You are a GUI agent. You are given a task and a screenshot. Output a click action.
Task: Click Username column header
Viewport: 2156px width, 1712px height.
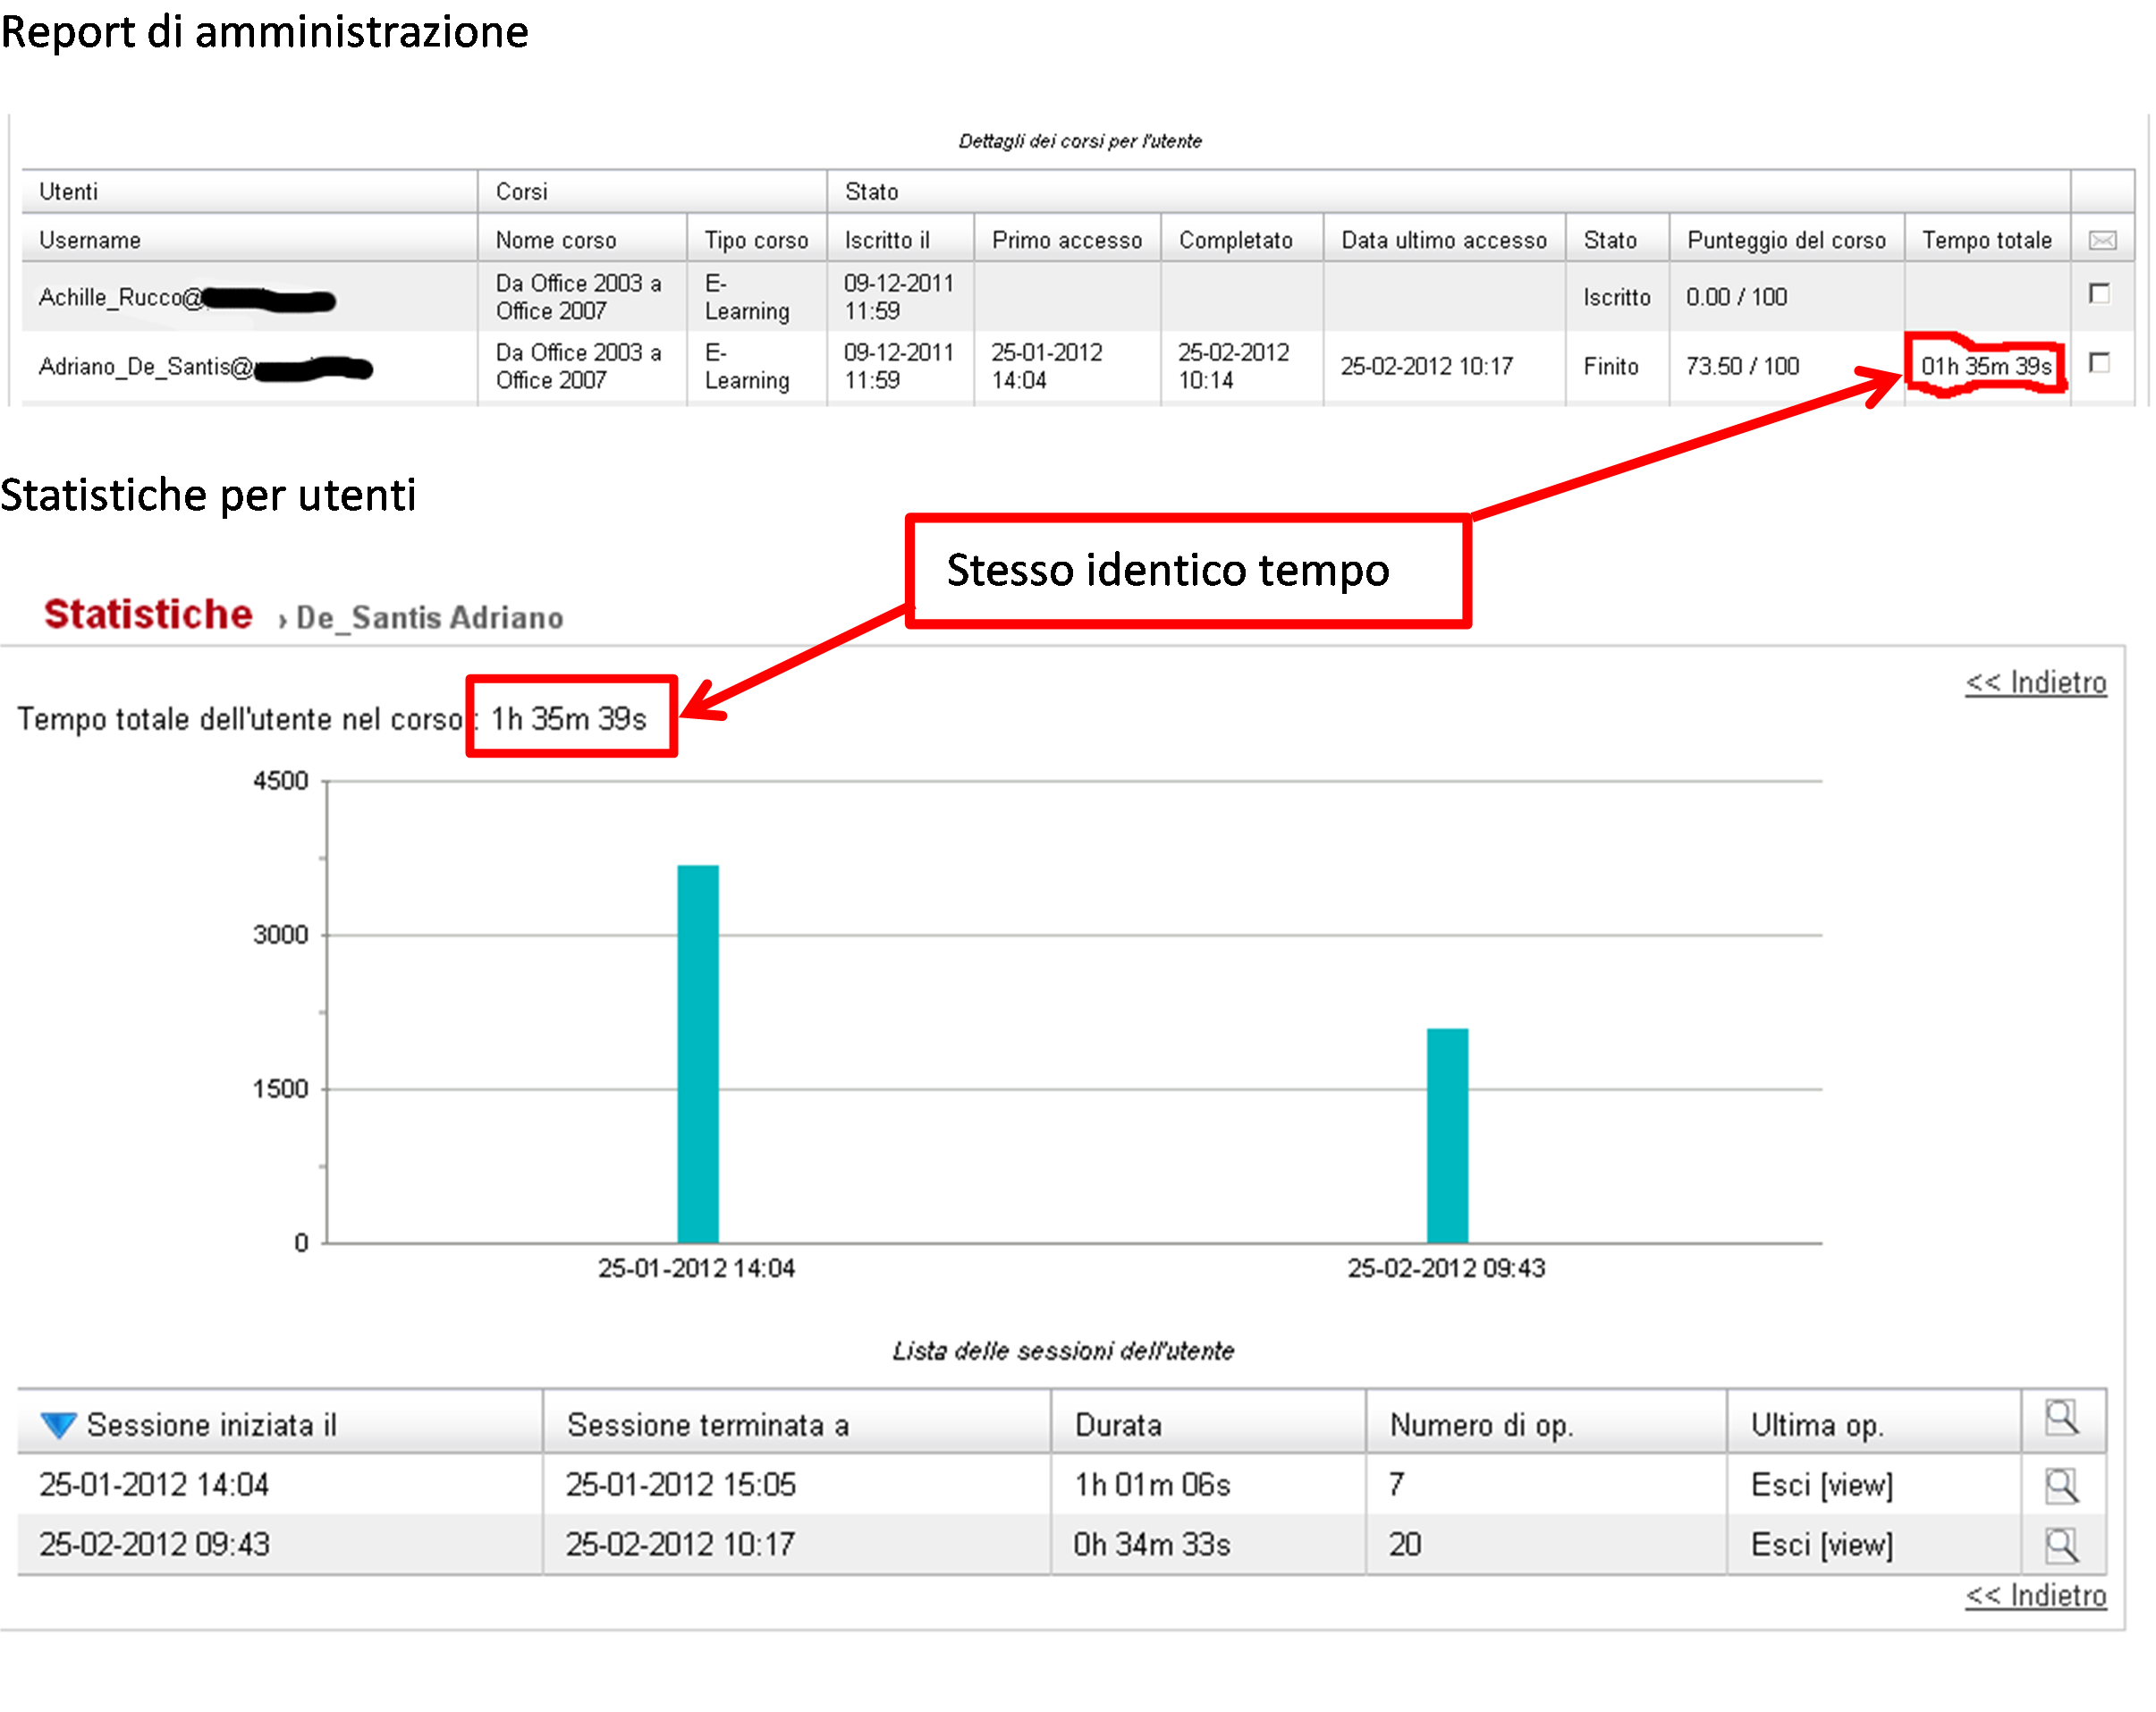(x=90, y=240)
